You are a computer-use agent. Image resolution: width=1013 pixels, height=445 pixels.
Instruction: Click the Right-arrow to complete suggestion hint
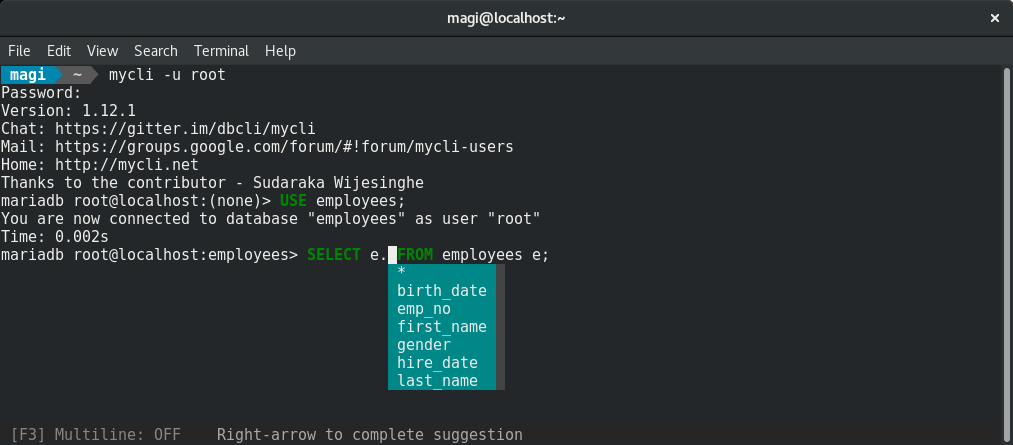370,435
